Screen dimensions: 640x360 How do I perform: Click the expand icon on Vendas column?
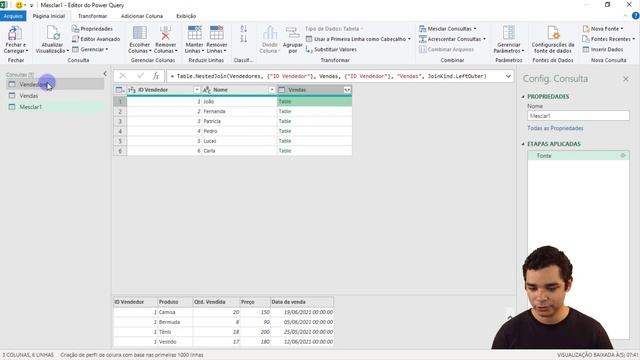click(x=347, y=90)
